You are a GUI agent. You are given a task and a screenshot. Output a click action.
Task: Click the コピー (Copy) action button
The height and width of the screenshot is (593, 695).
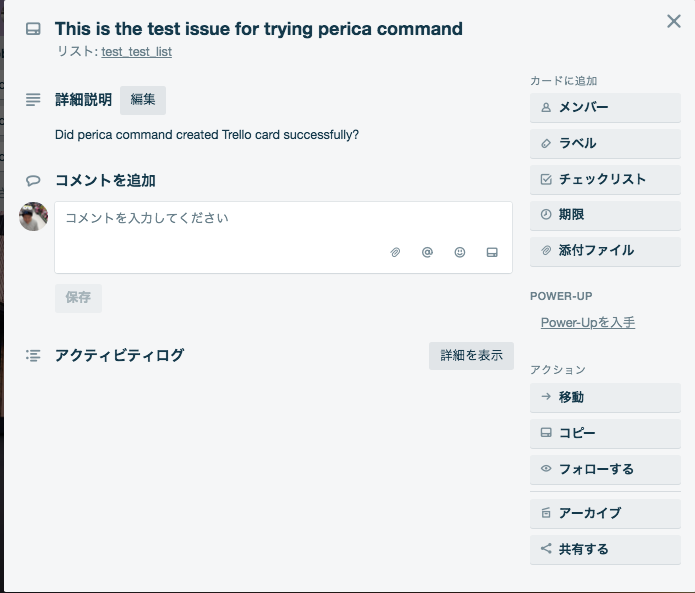pyautogui.click(x=605, y=434)
